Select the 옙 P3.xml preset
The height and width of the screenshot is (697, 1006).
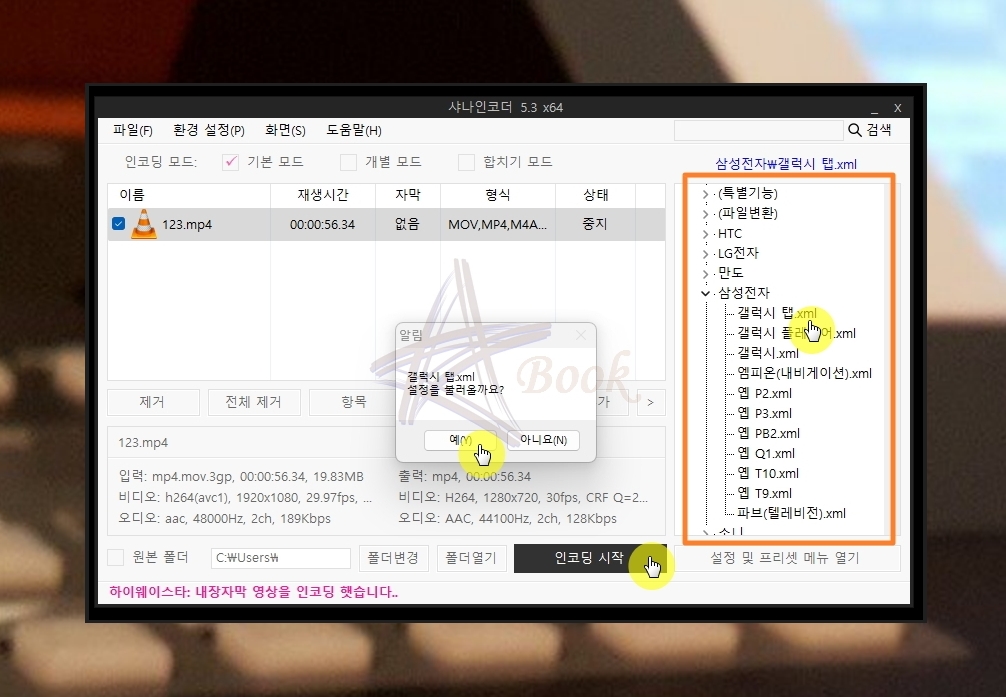(764, 413)
